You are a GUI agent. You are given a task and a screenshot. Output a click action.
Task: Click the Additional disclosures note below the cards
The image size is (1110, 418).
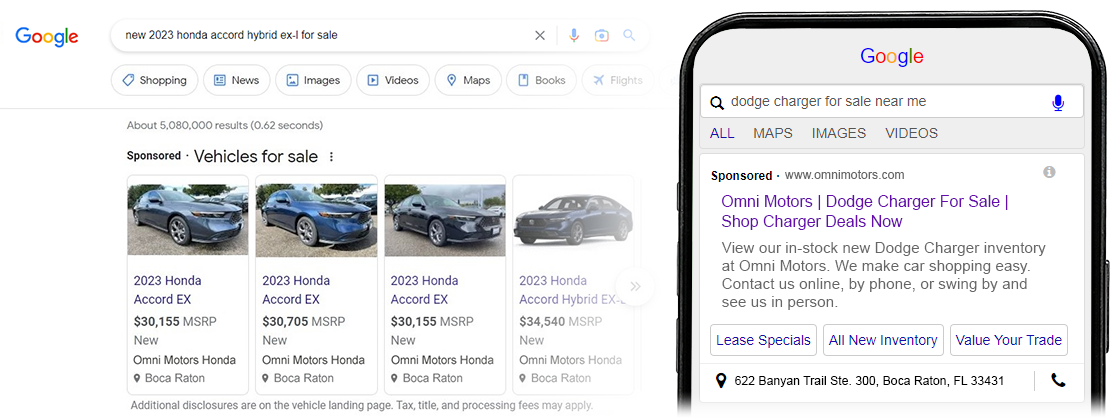click(361, 406)
